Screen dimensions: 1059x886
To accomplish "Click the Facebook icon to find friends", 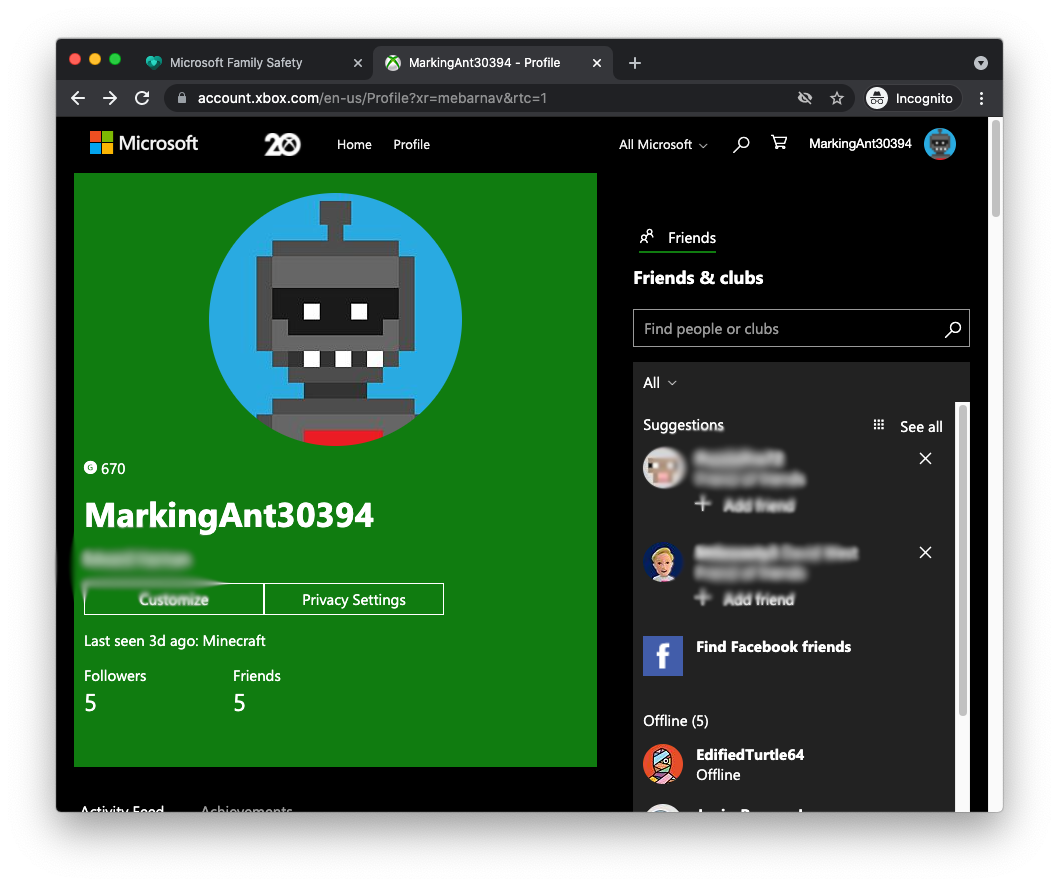I will click(663, 656).
